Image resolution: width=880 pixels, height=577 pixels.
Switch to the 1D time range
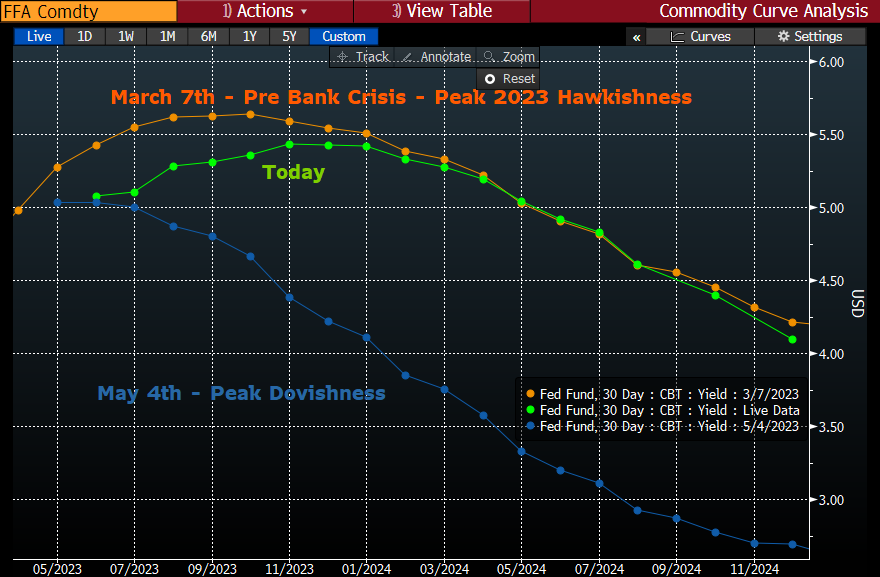(85, 36)
